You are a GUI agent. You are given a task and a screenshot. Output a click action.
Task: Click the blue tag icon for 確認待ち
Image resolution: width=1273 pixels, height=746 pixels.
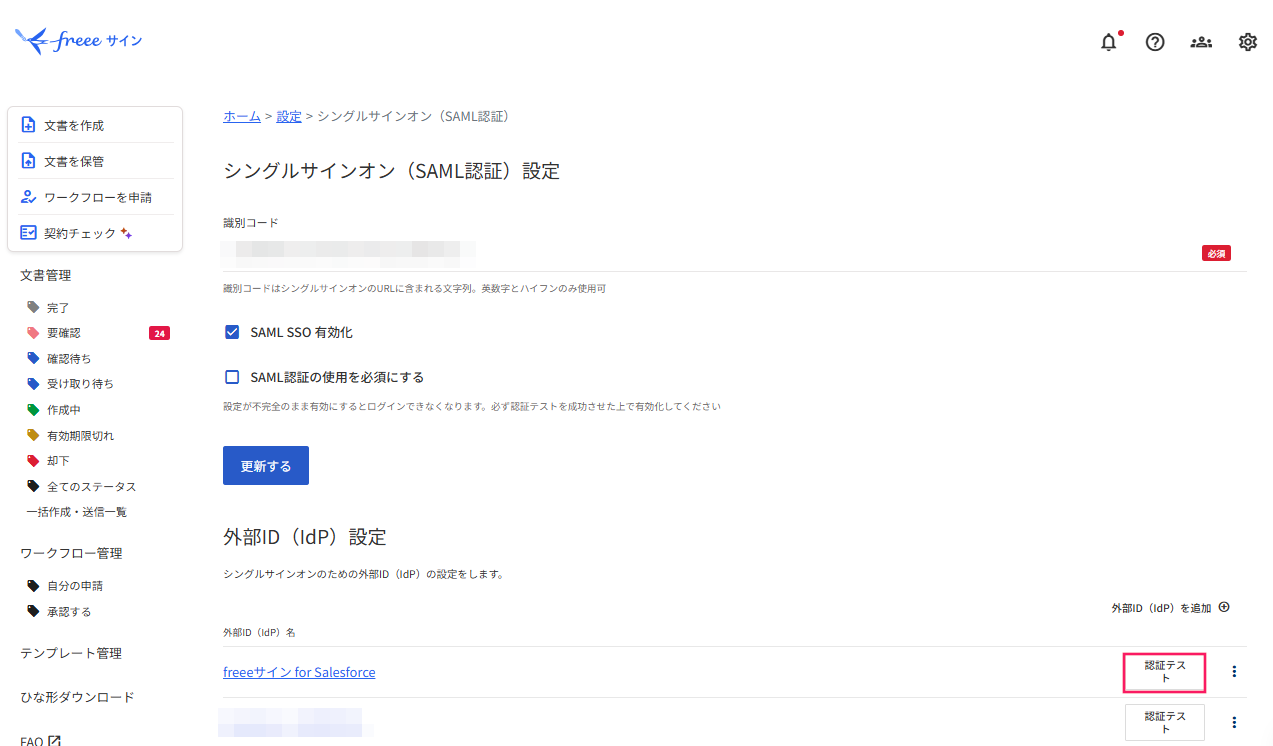tap(34, 358)
